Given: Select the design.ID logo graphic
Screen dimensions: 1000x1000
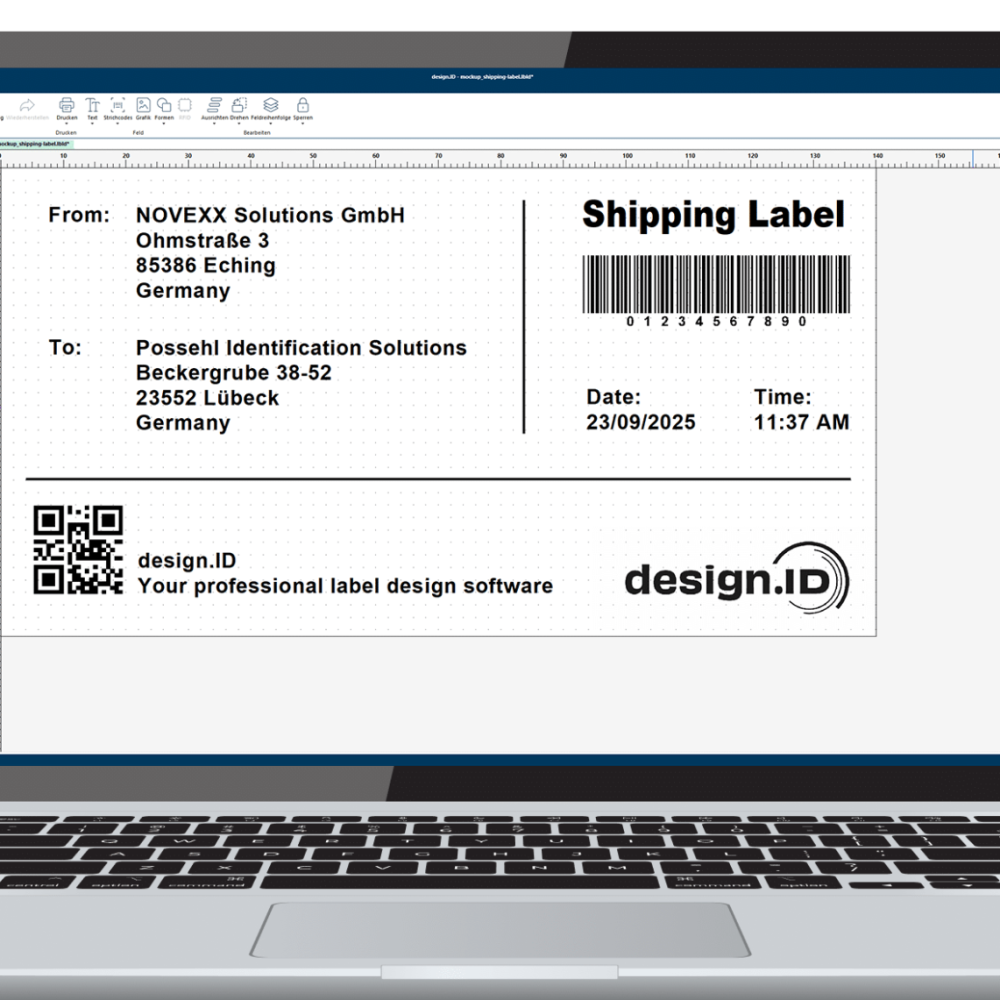Looking at the screenshot, I should [736, 578].
